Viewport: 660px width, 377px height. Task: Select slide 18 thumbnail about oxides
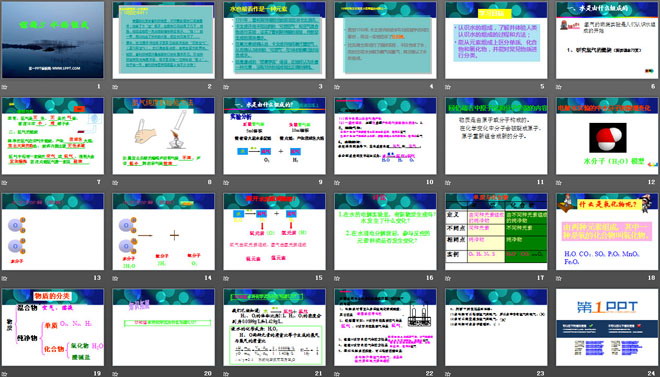point(607,231)
